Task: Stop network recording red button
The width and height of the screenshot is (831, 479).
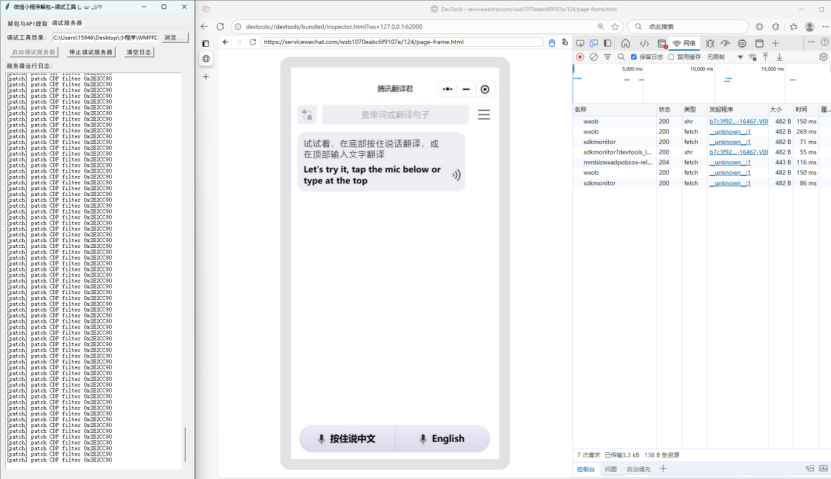Action: click(x=580, y=57)
